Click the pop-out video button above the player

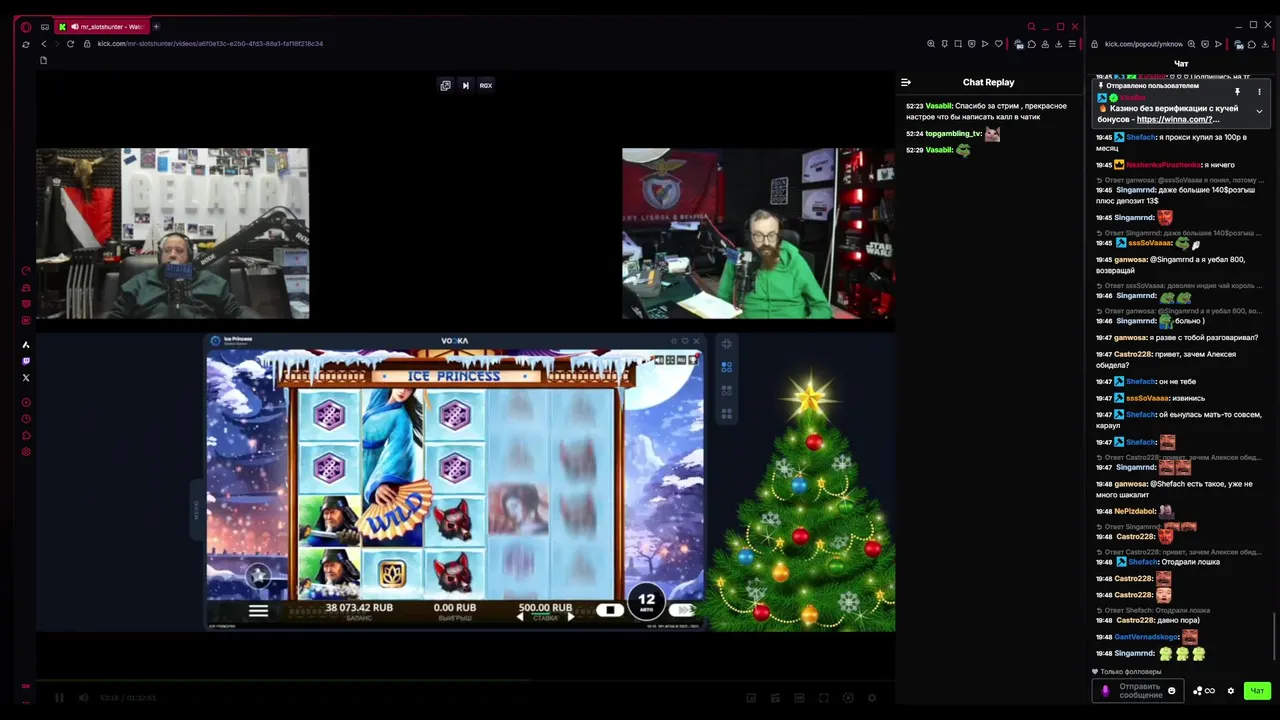(x=445, y=85)
